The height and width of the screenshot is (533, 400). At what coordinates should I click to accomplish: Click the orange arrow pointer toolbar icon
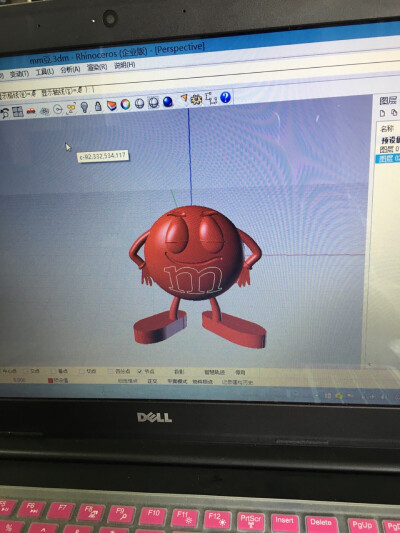click(184, 99)
